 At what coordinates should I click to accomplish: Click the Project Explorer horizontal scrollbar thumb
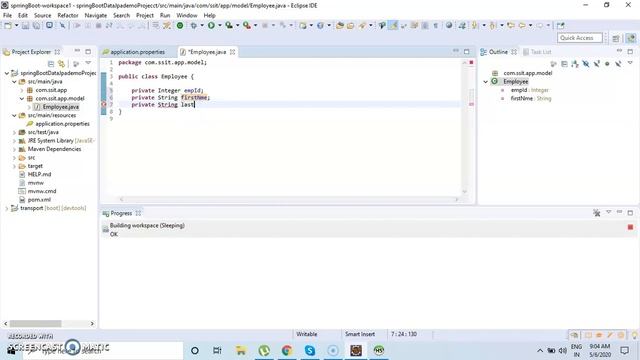36,323
